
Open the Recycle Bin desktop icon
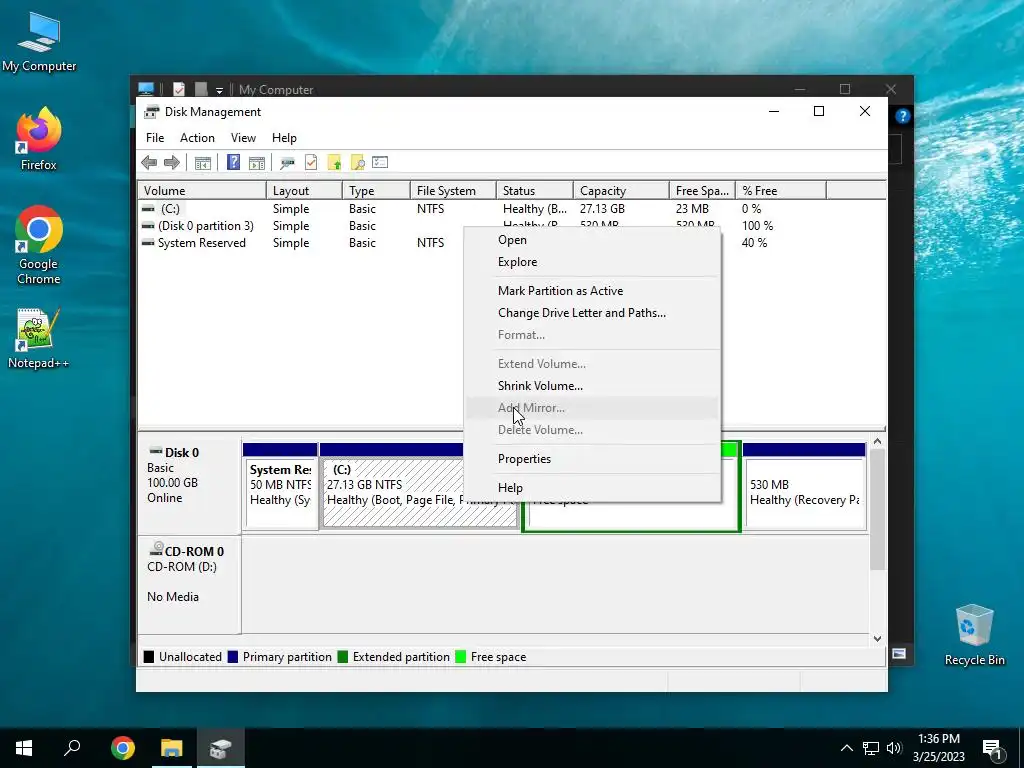tap(974, 635)
